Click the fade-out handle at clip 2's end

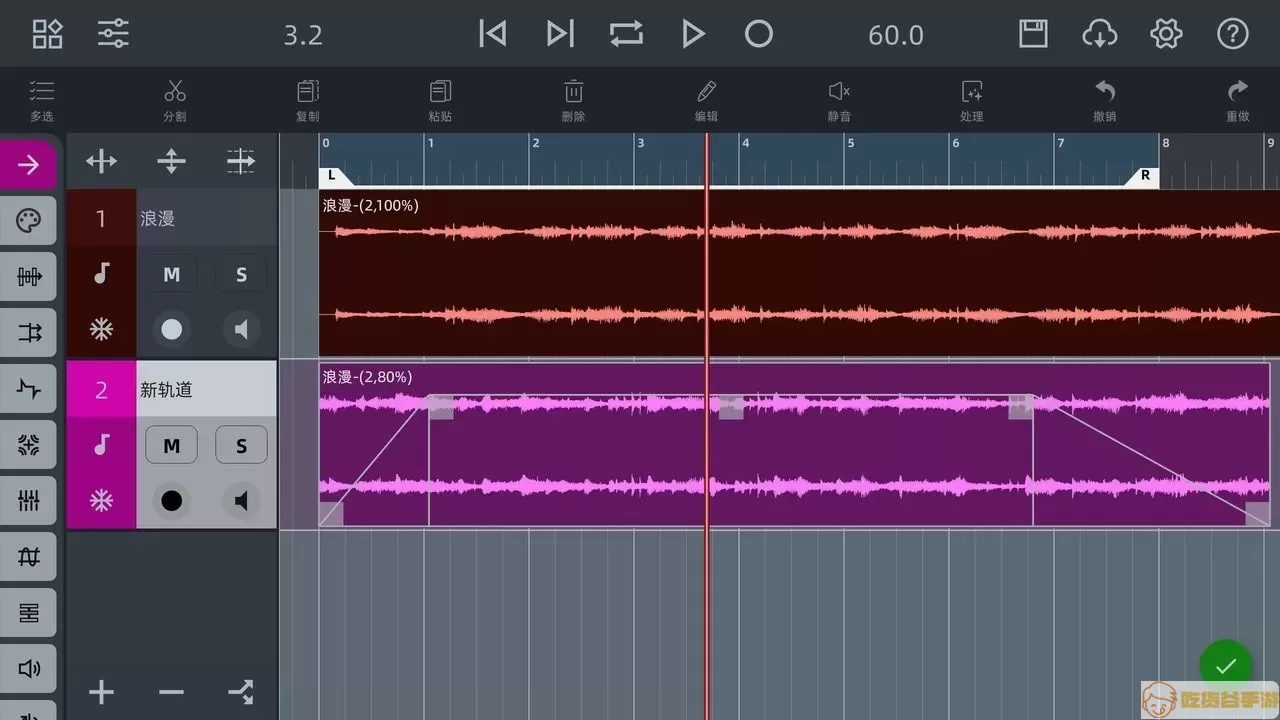coord(1258,514)
